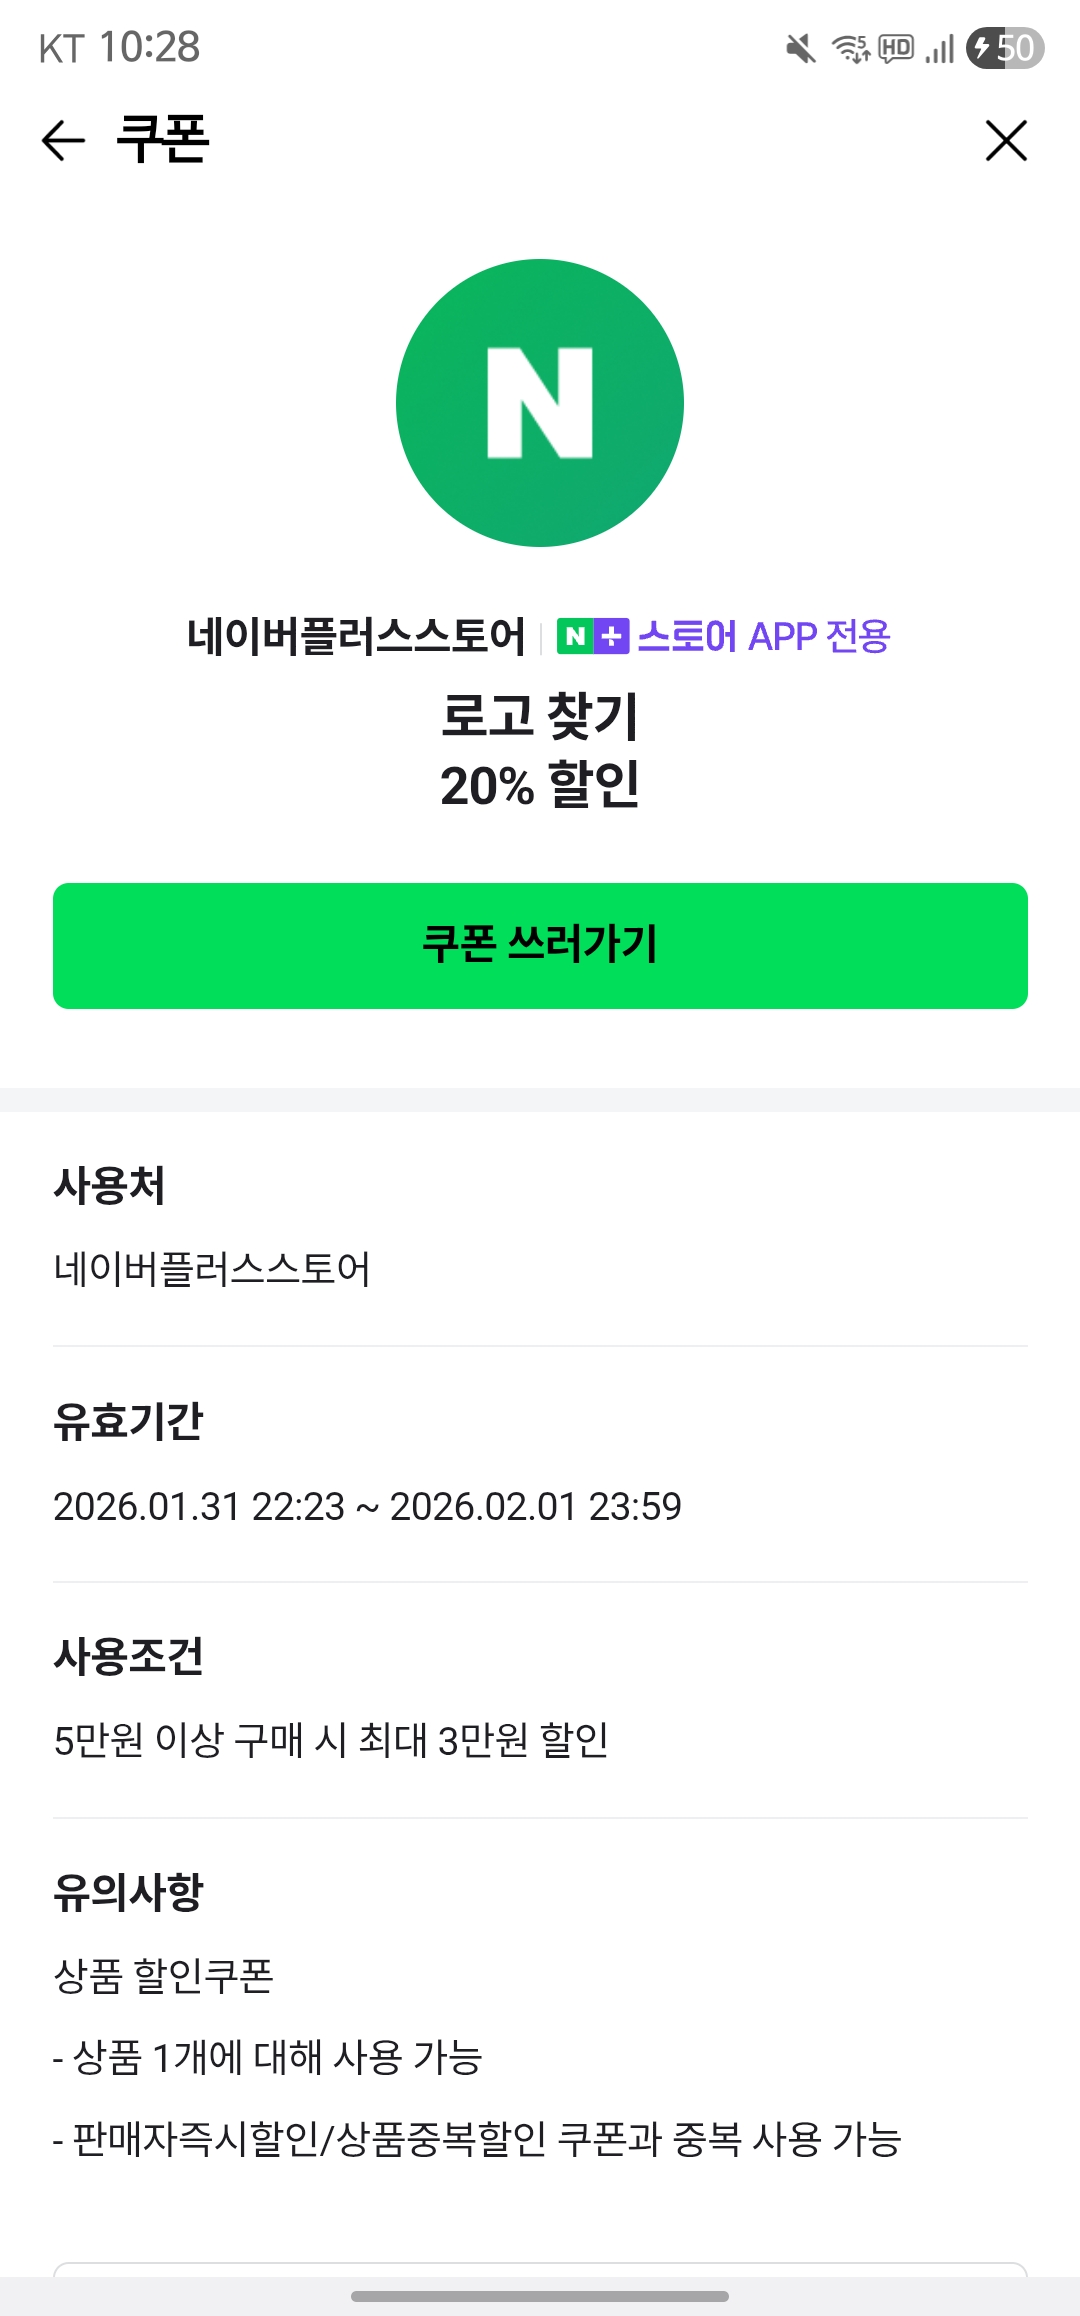Tap the Wi-Fi status icon
Screen dimensions: 1080x2316
tap(851, 48)
